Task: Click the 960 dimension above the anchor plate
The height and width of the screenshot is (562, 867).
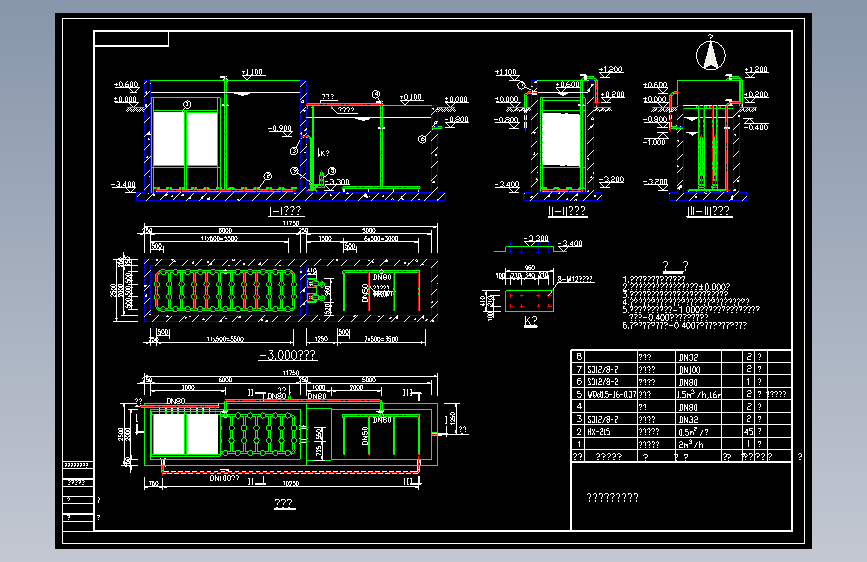Action: (530, 268)
